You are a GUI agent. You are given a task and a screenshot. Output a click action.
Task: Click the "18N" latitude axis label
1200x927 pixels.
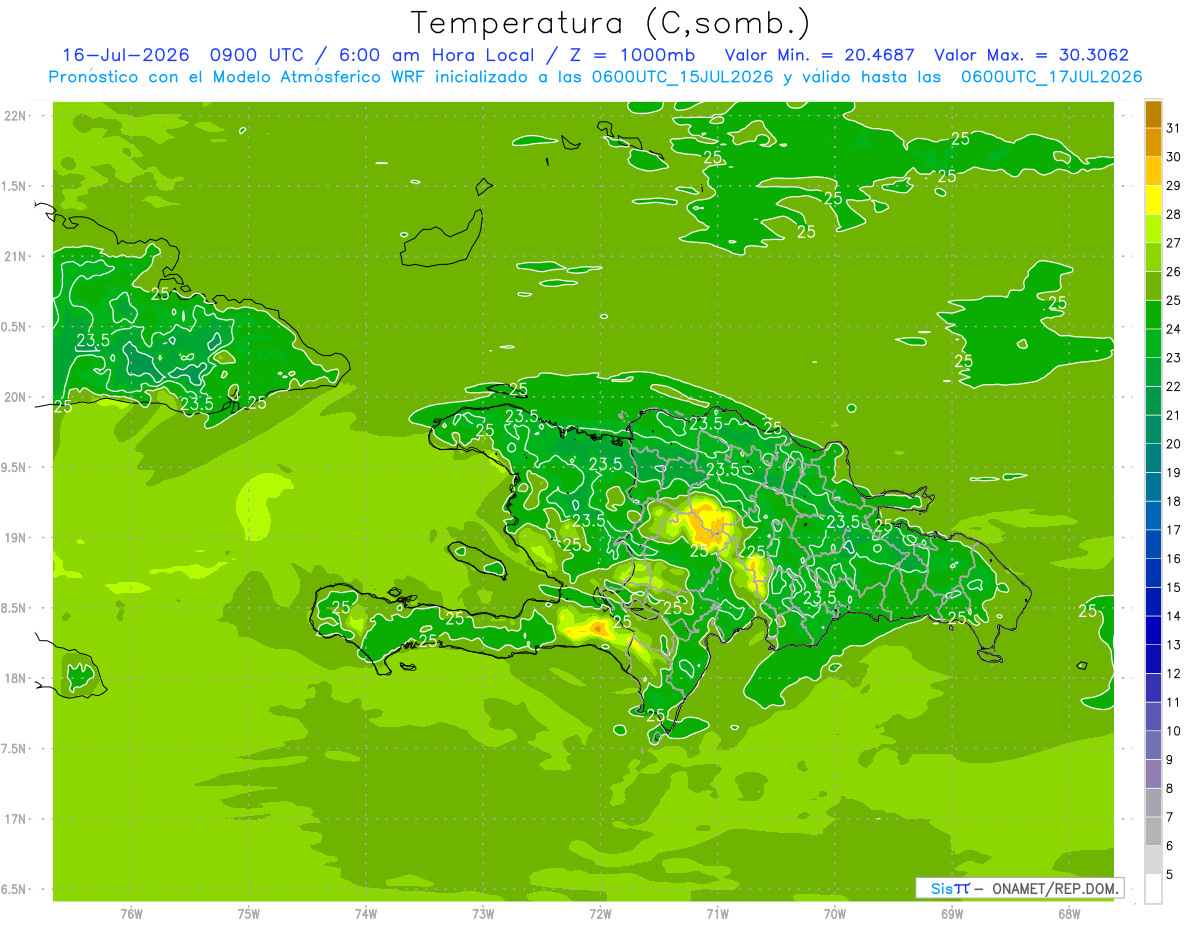tap(17, 678)
